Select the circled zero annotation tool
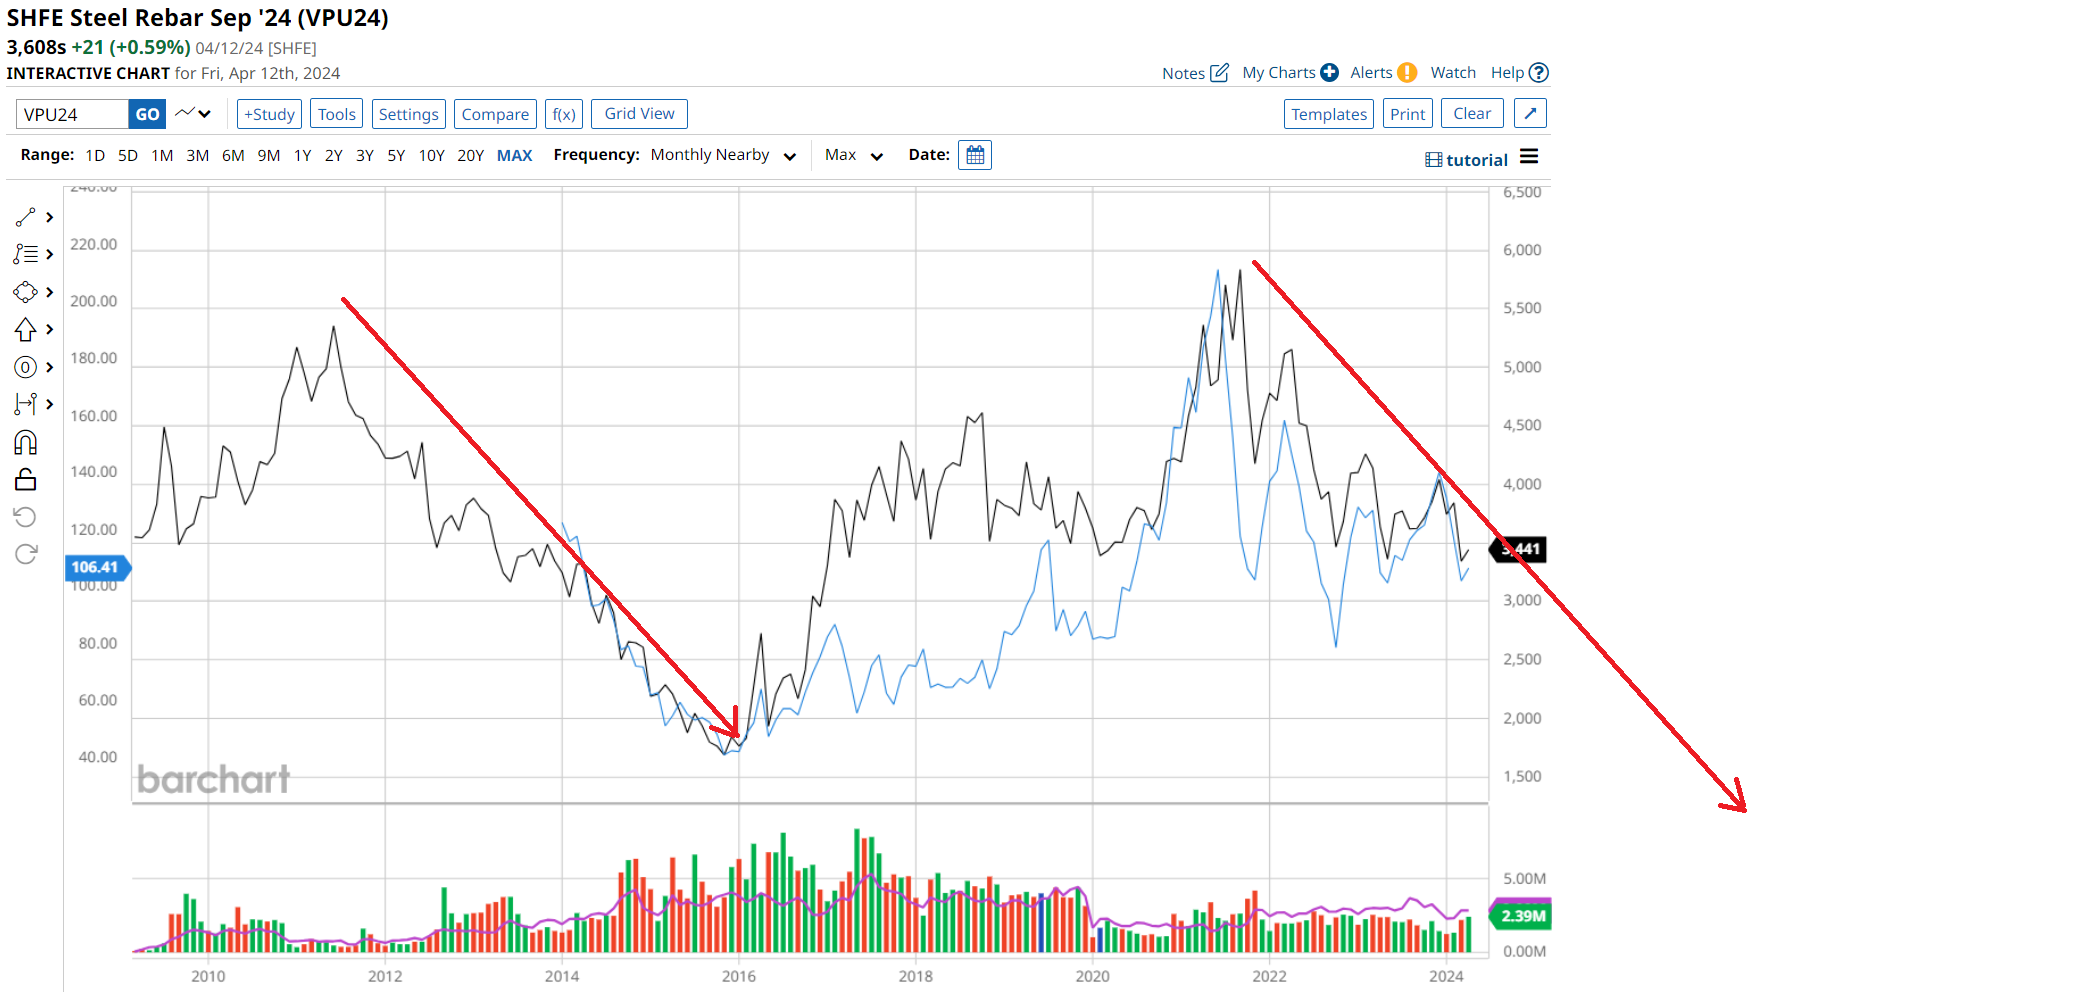The width and height of the screenshot is (2083, 1007). [26, 367]
